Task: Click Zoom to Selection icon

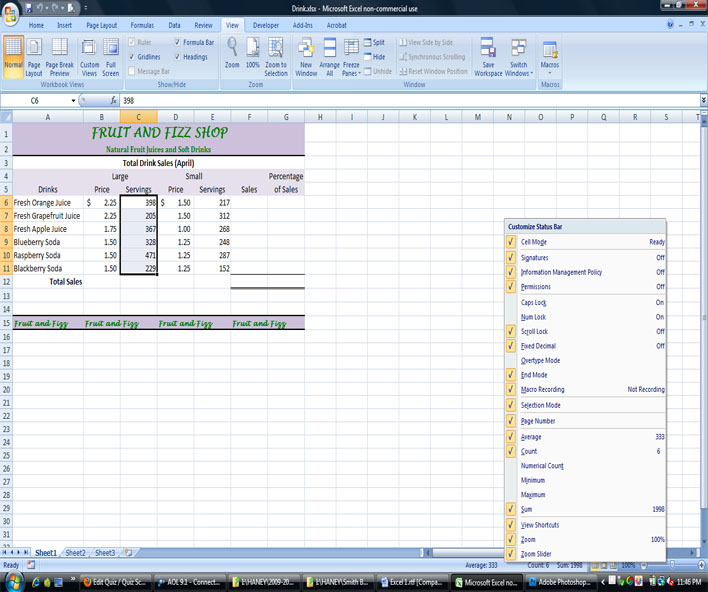Action: [276, 56]
